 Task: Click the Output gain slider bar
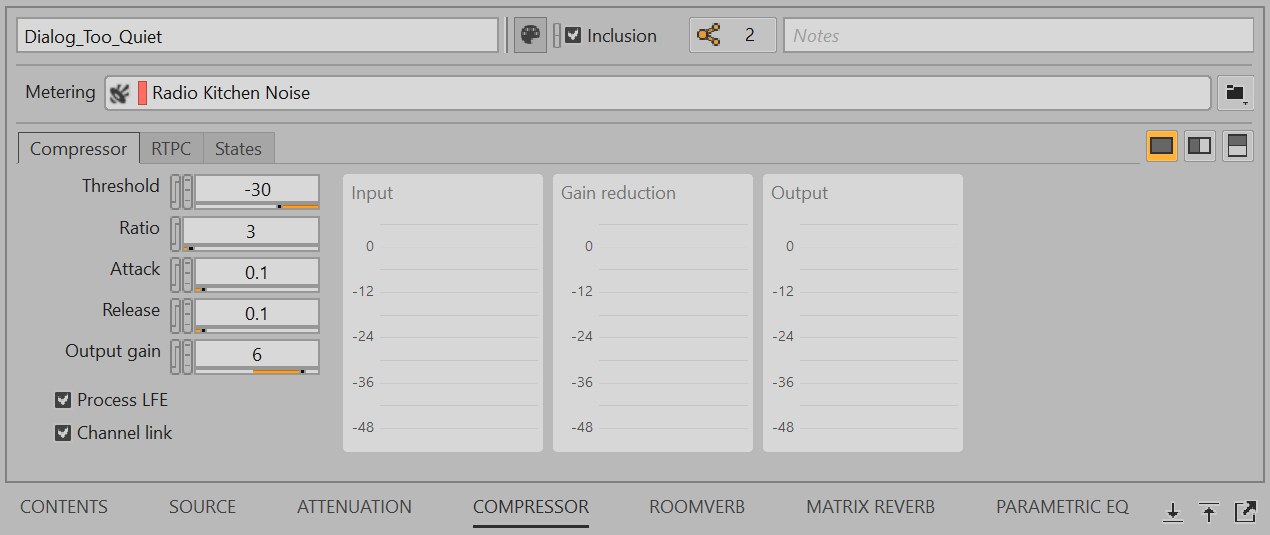[x=257, y=371]
